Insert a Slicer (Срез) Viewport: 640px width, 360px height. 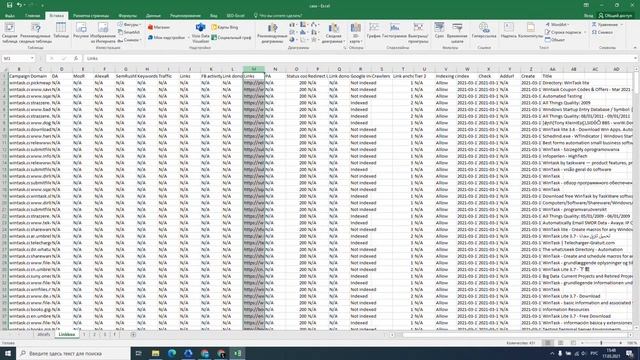click(439, 31)
